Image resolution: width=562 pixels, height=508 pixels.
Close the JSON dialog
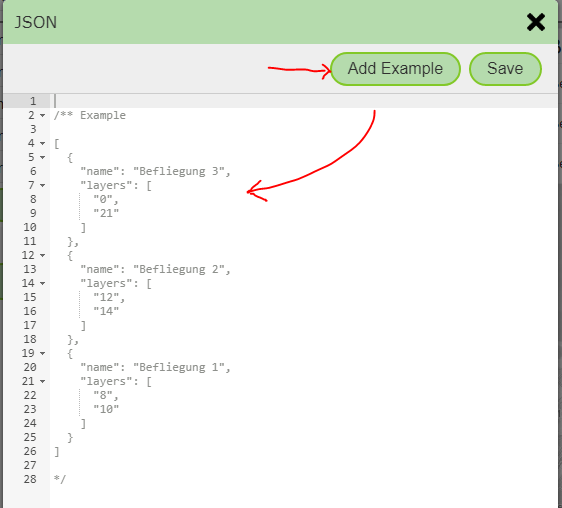[535, 22]
